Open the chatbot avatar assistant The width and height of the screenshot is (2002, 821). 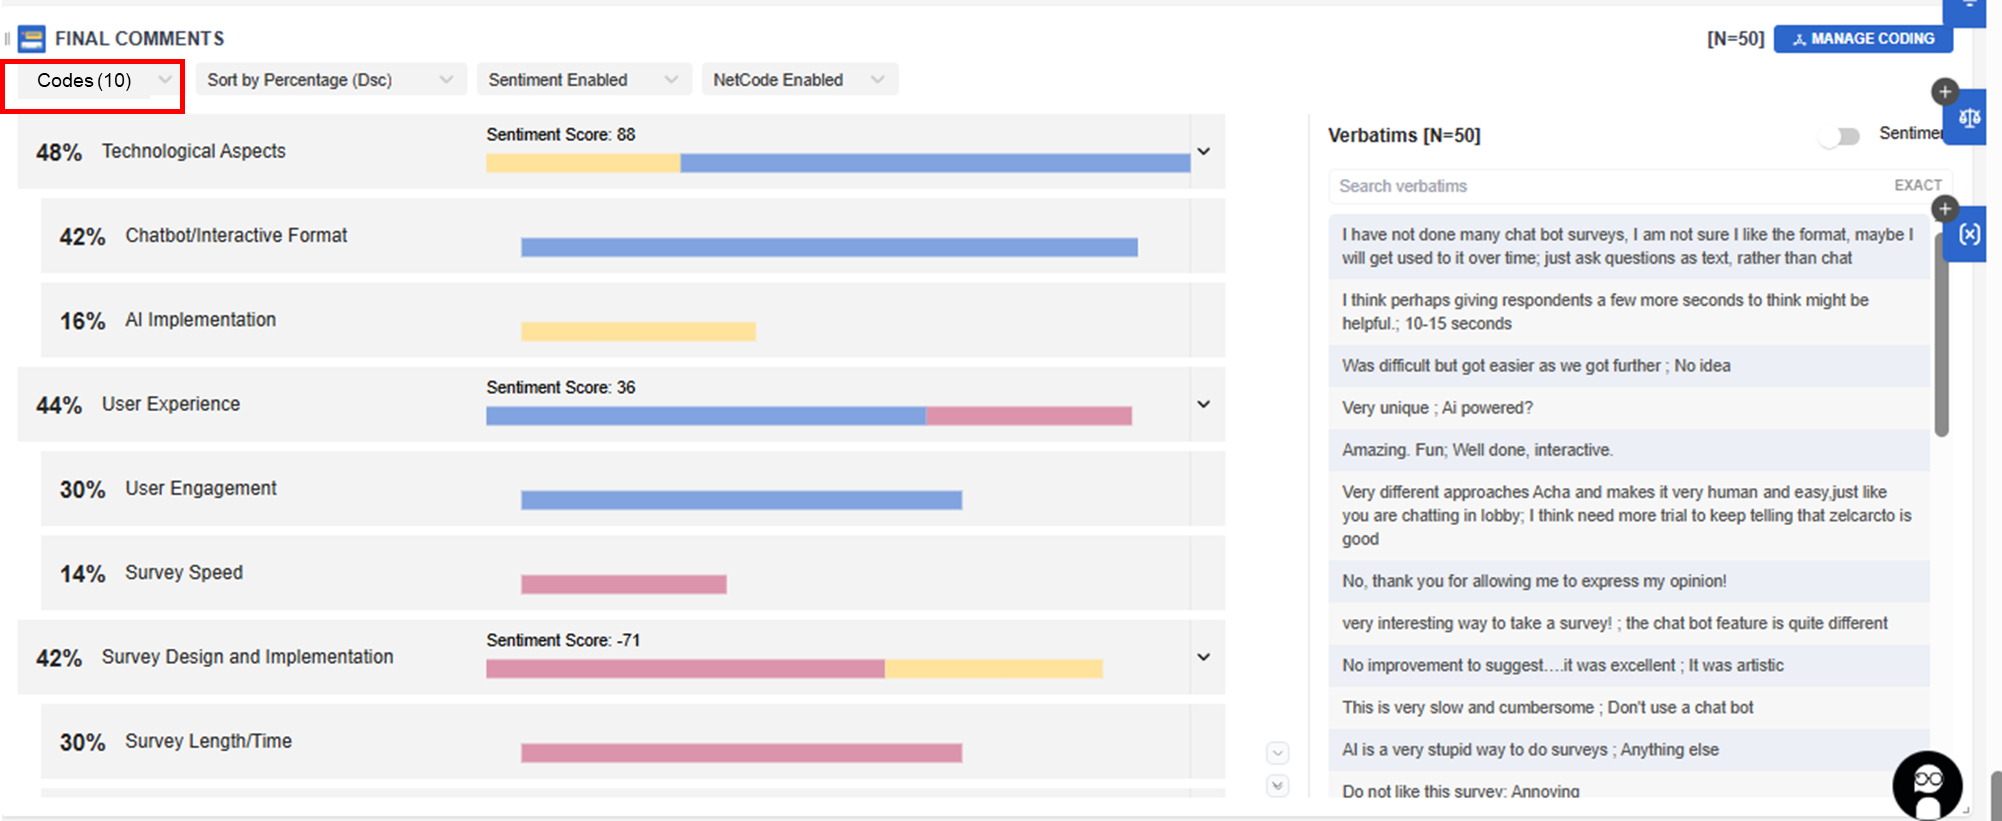(1927, 784)
